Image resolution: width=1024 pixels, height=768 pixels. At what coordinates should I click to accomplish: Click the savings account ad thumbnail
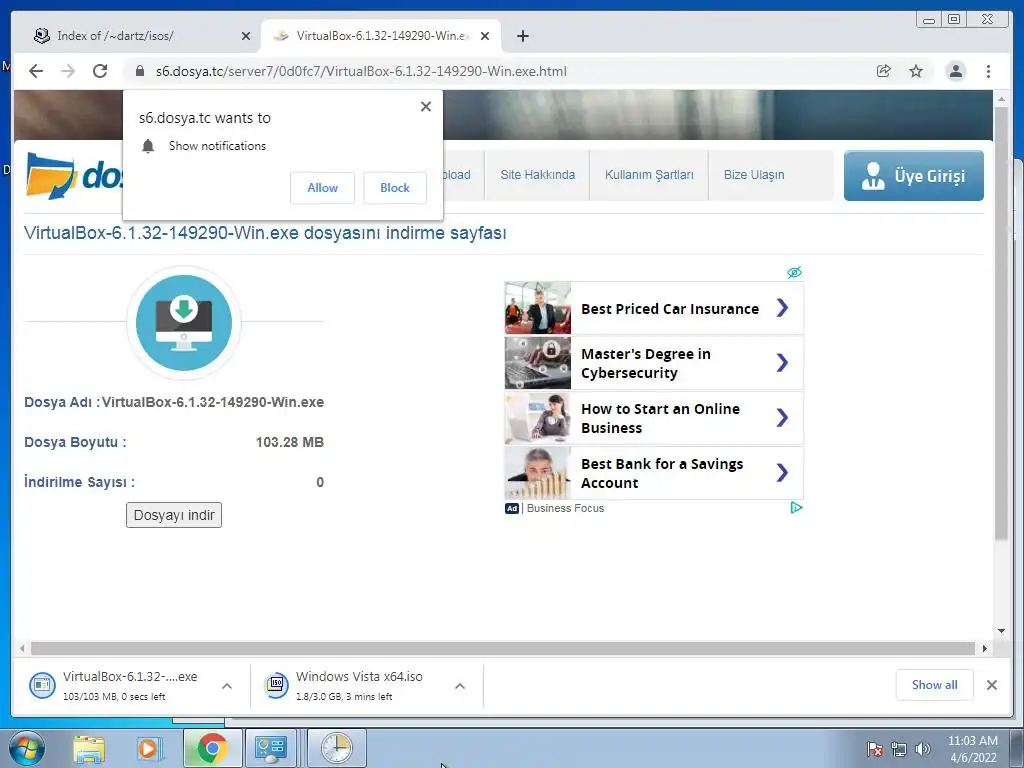tap(538, 473)
